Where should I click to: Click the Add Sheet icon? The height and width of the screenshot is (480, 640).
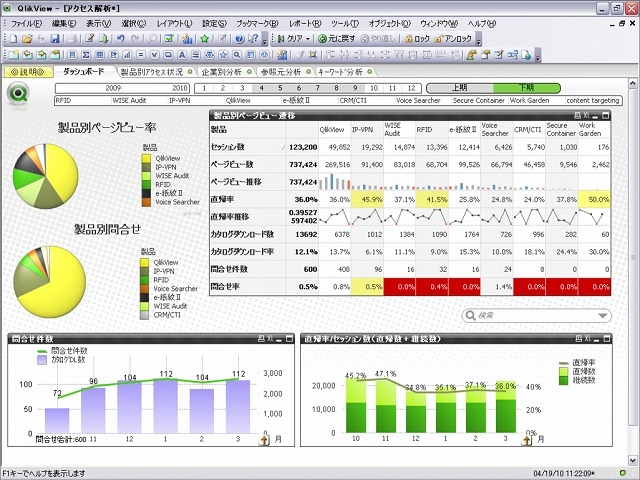14,55
